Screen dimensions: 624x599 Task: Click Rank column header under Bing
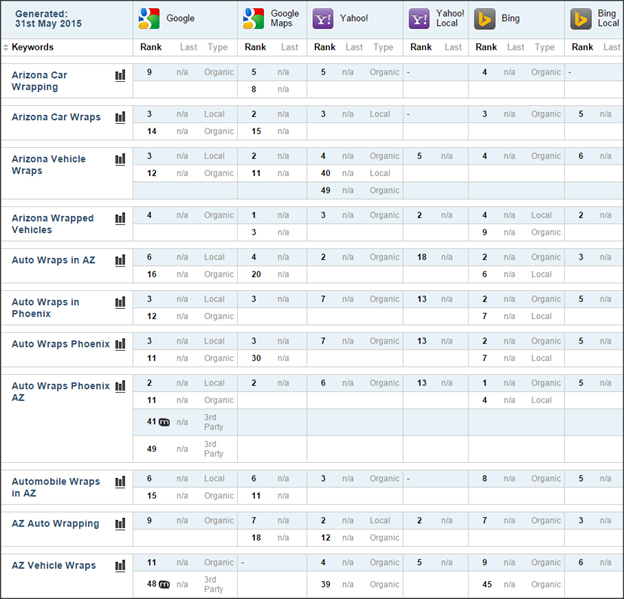[485, 48]
